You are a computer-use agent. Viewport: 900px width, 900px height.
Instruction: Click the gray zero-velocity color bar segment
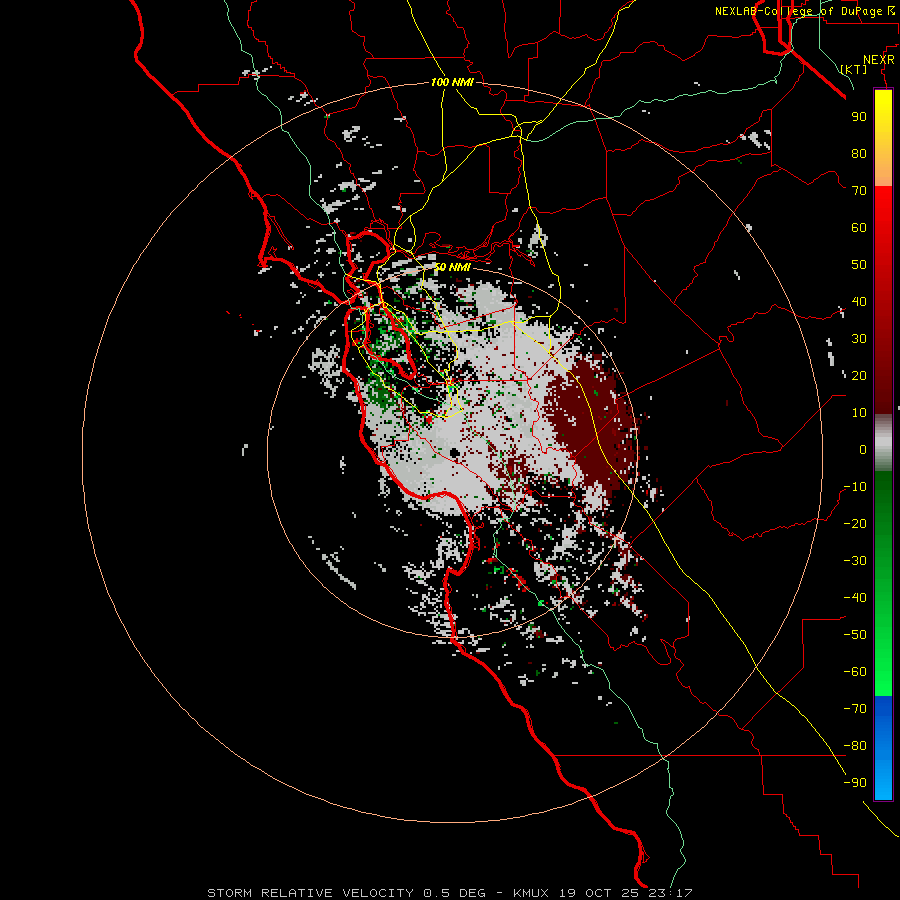tap(883, 442)
